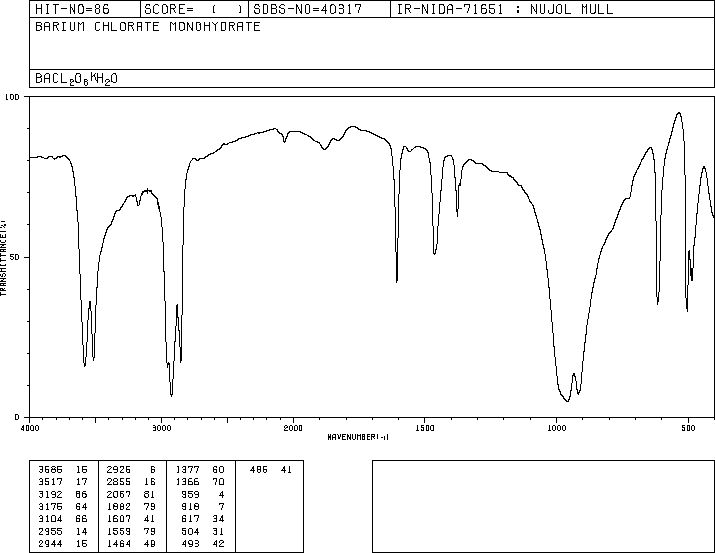
Task: Click transmittance 79 beside 1559
Action: 150,532
